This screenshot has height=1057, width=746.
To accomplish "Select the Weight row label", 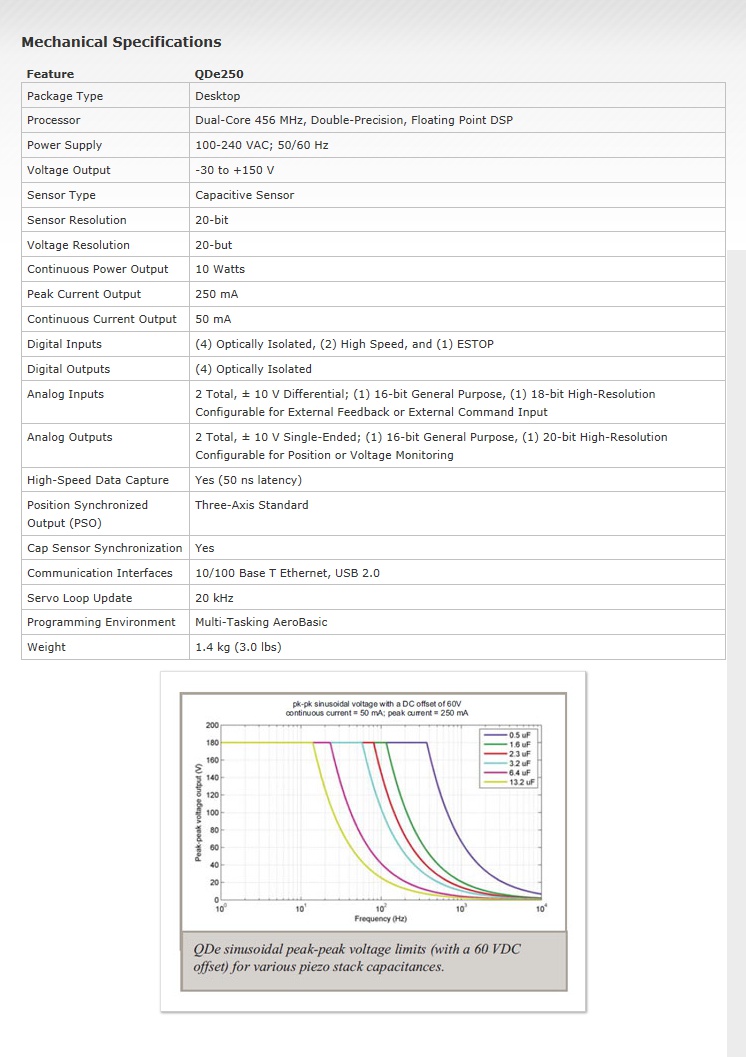I will (x=46, y=647).
